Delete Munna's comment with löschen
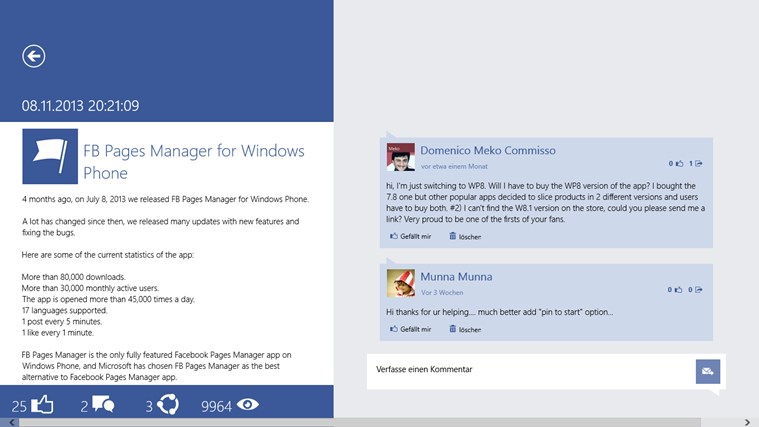The image size is (759, 427). [x=465, y=329]
